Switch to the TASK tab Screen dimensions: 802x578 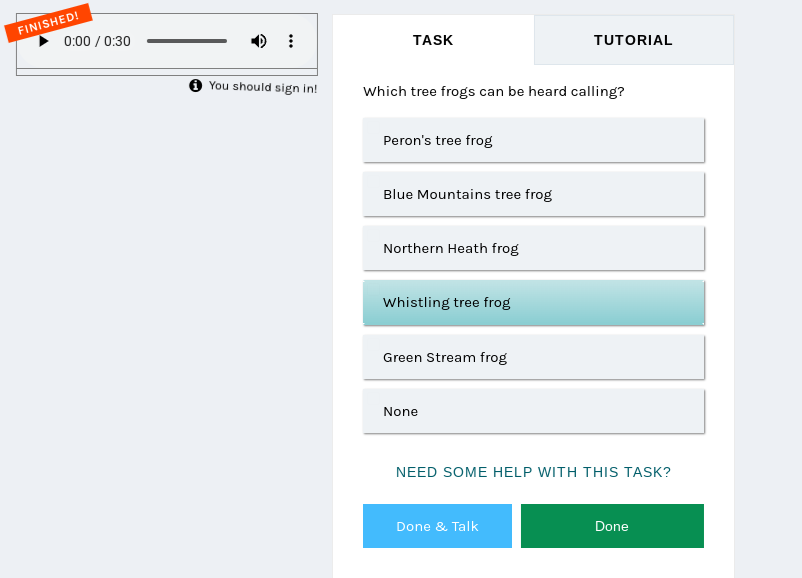click(x=433, y=40)
